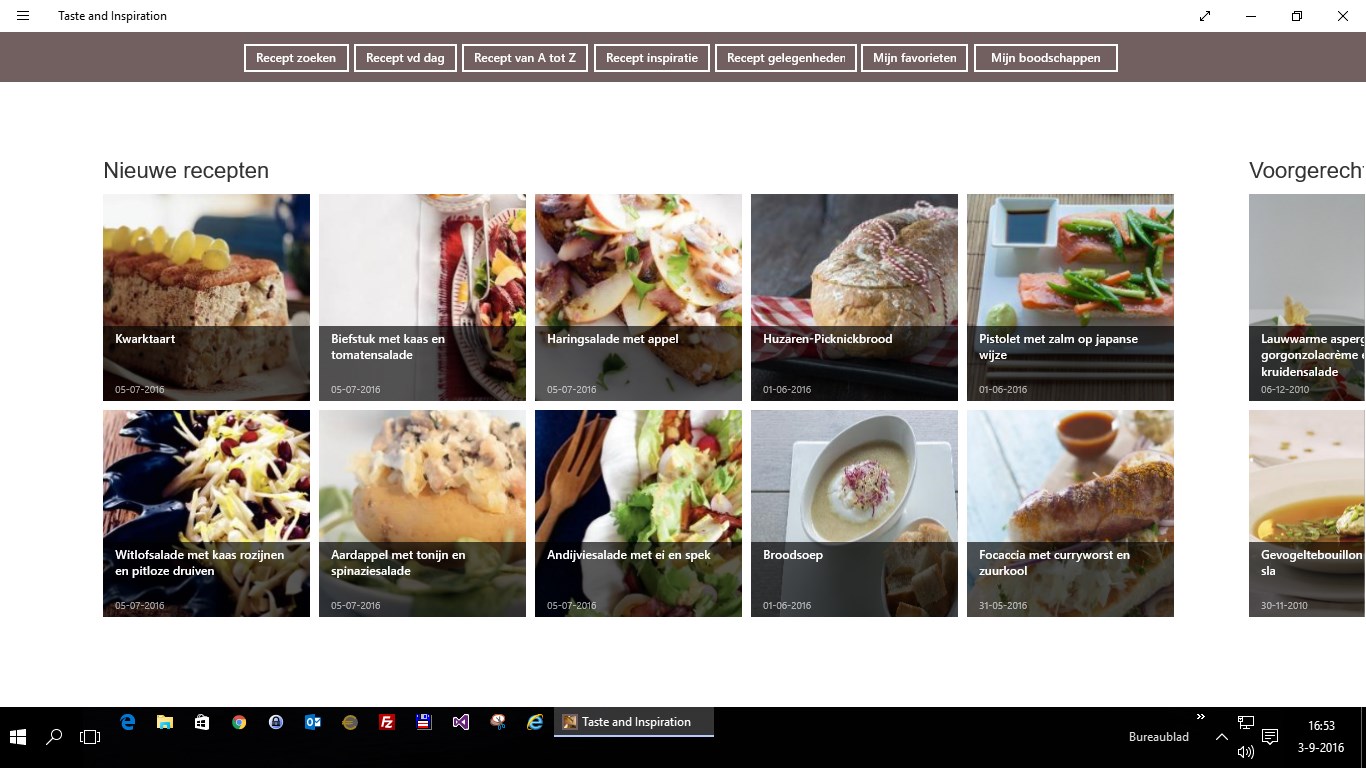Launch Google Chrome from the taskbar
The image size is (1366, 768).
pyautogui.click(x=239, y=722)
